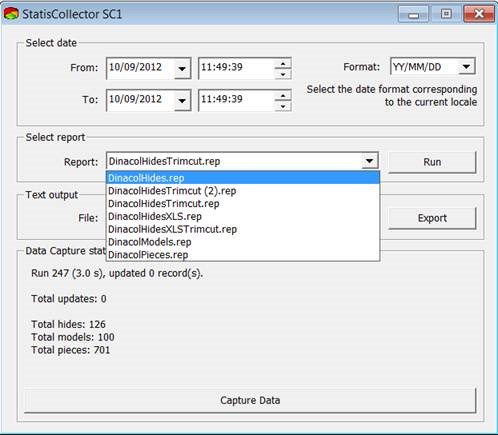Open the From date calendar dropdown
Screen dimensions: 498x435
[x=182, y=68]
